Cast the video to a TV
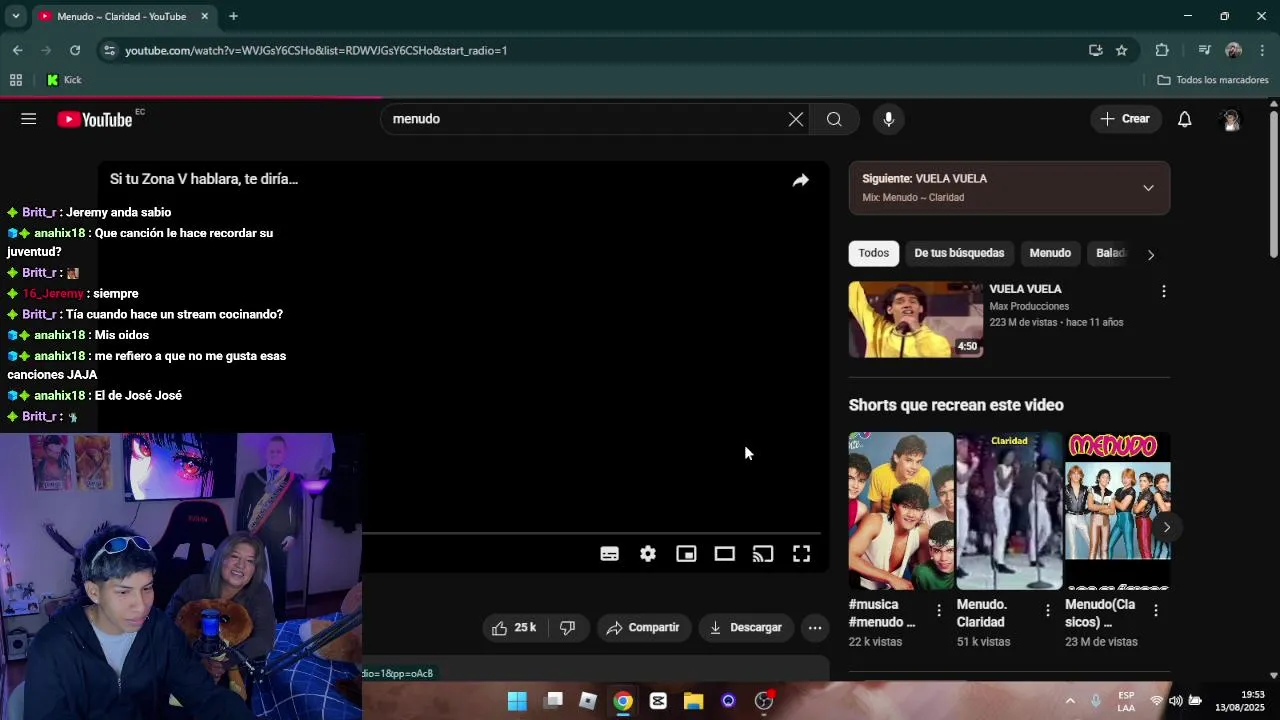 pos(763,554)
